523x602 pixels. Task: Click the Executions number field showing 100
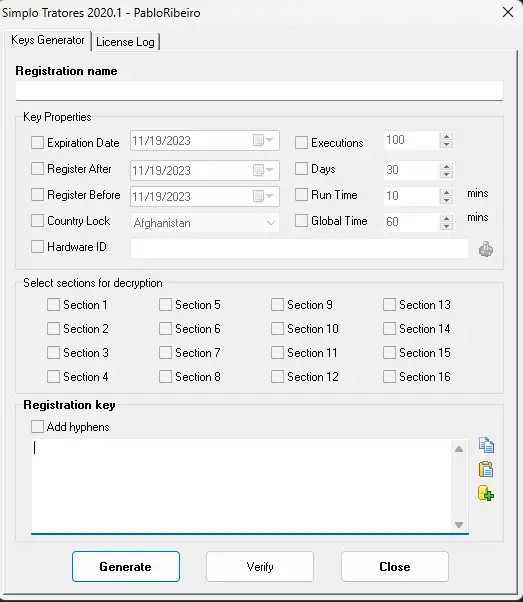pyautogui.click(x=412, y=141)
